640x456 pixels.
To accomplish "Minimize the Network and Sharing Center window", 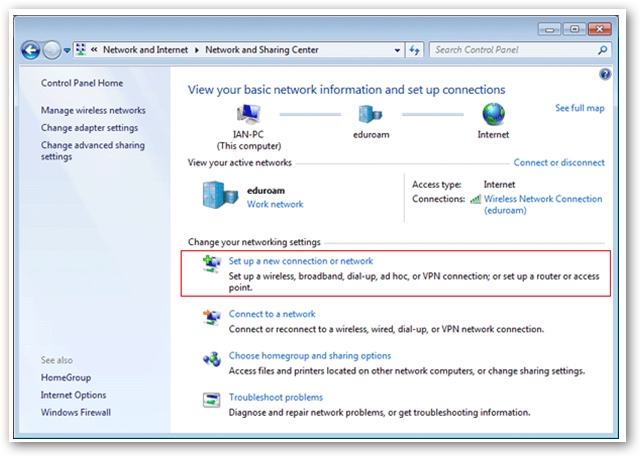I will pos(549,29).
